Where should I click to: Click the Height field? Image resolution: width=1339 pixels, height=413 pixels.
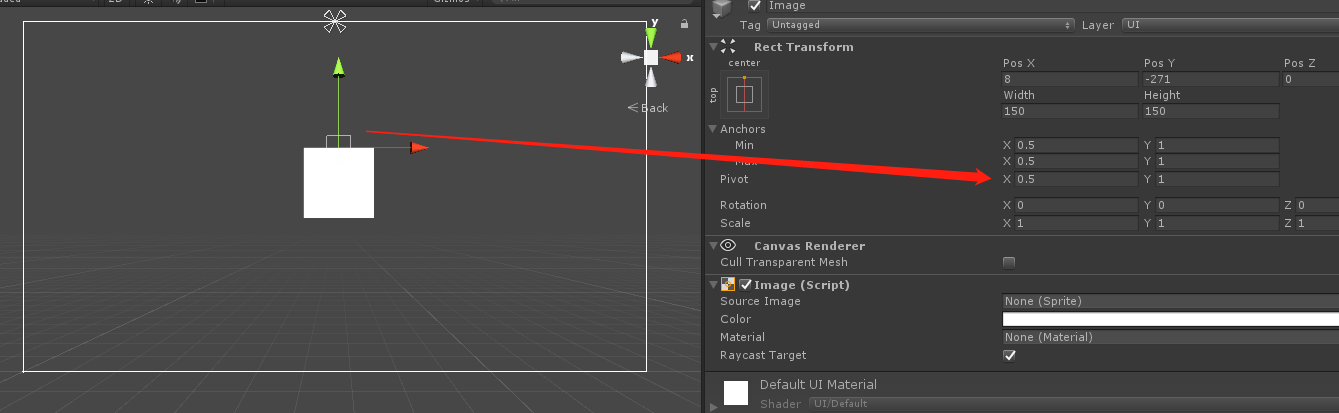pyautogui.click(x=1211, y=111)
